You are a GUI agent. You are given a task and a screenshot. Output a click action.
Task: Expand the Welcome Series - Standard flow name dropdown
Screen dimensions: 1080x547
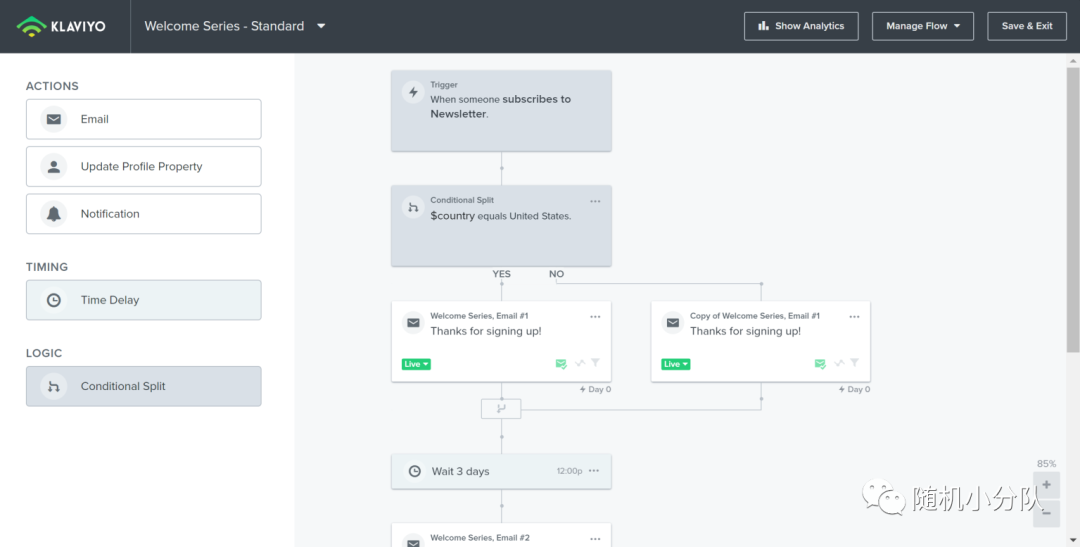(321, 26)
